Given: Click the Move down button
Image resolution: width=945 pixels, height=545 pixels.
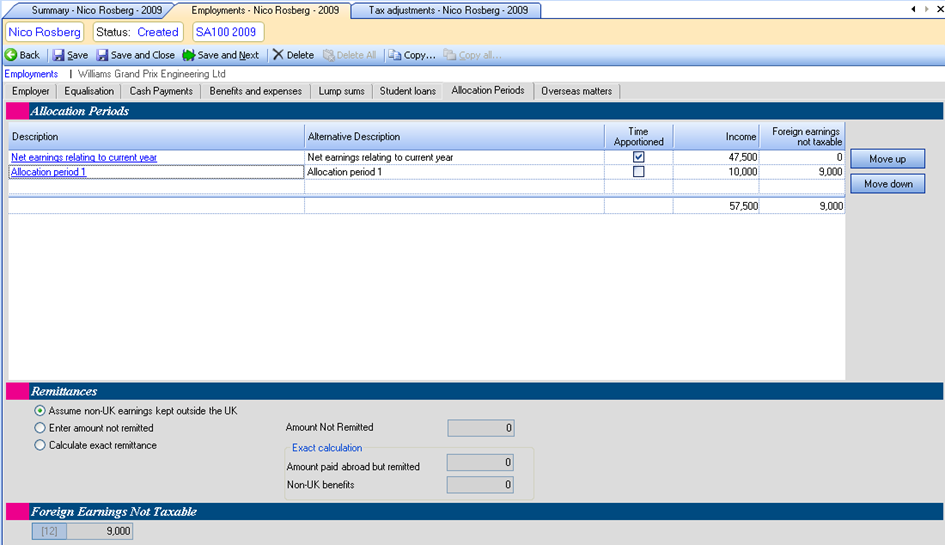Looking at the screenshot, I should click(x=887, y=184).
